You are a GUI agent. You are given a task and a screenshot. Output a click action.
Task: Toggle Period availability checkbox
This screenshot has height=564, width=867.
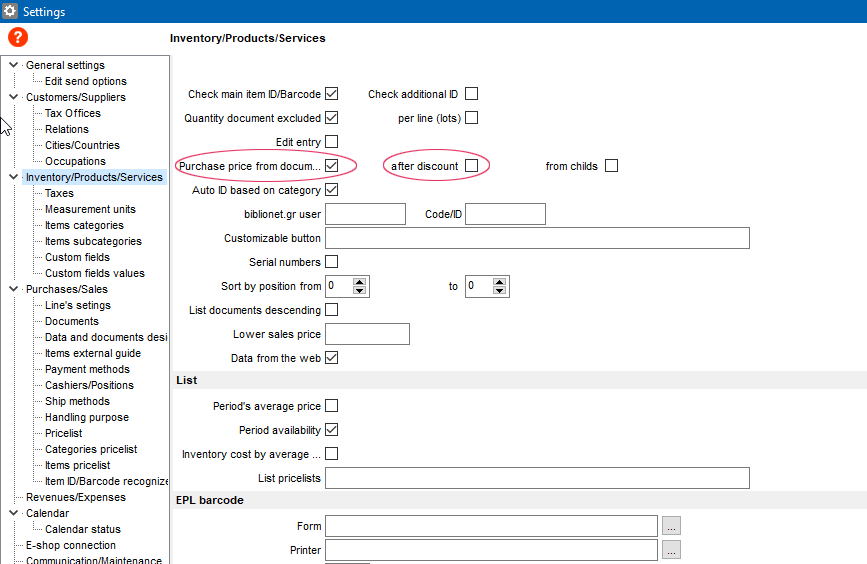(332, 430)
